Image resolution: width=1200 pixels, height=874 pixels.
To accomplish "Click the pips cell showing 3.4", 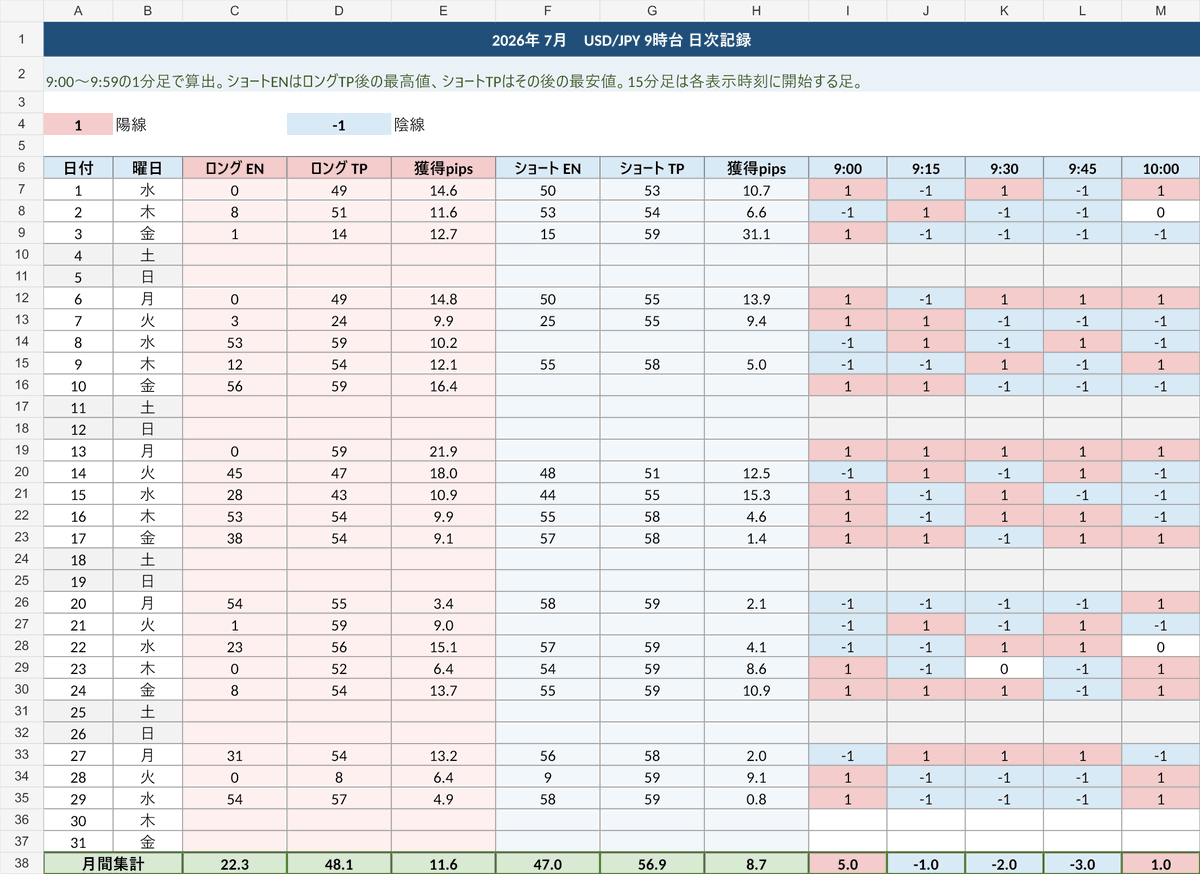I will pyautogui.click(x=442, y=602).
